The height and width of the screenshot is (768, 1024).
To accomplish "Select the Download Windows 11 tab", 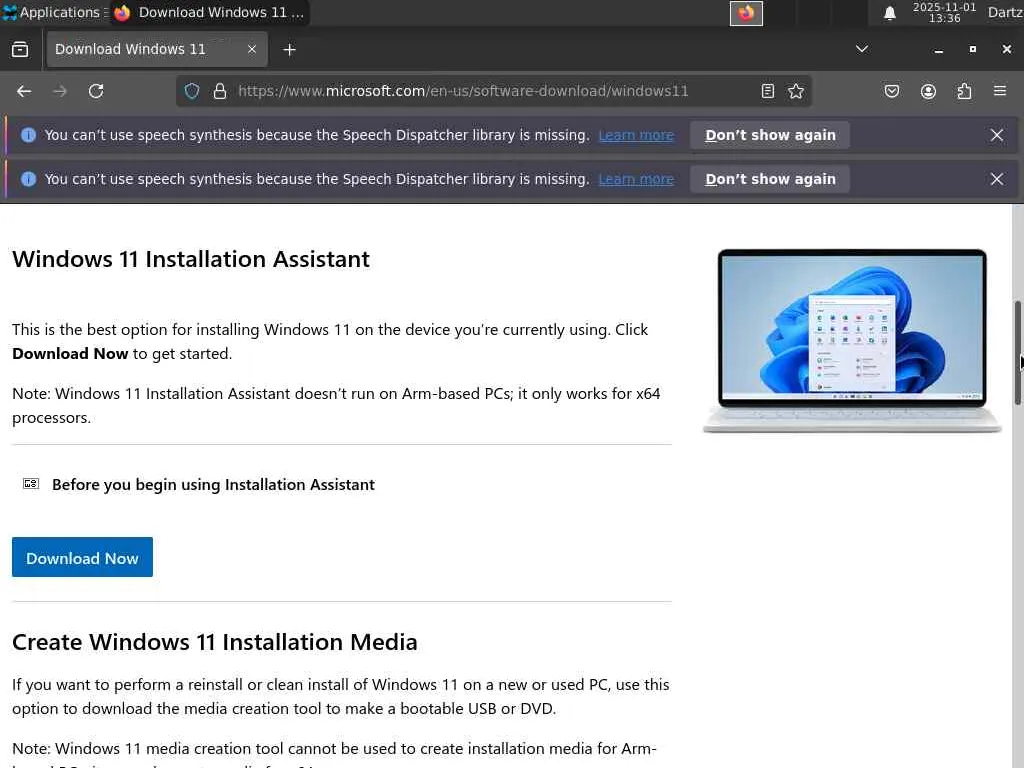I will point(157,49).
